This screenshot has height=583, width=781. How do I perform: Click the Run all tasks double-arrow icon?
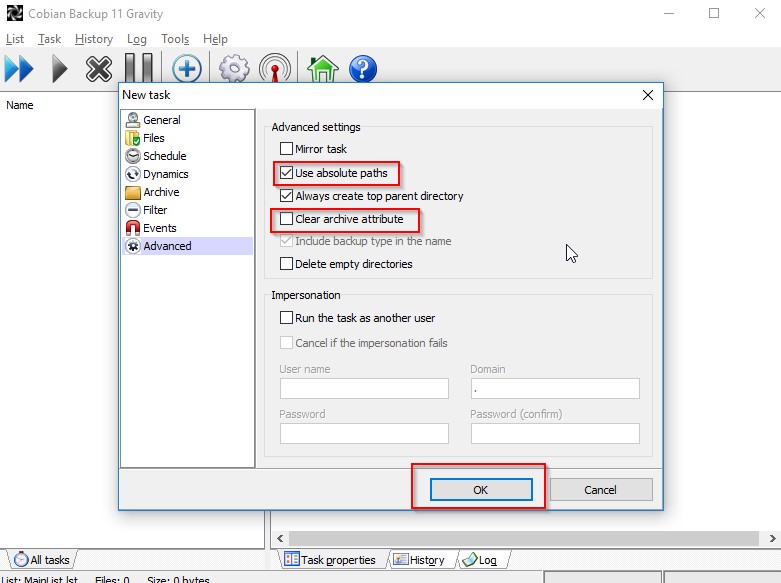pyautogui.click(x=18, y=69)
